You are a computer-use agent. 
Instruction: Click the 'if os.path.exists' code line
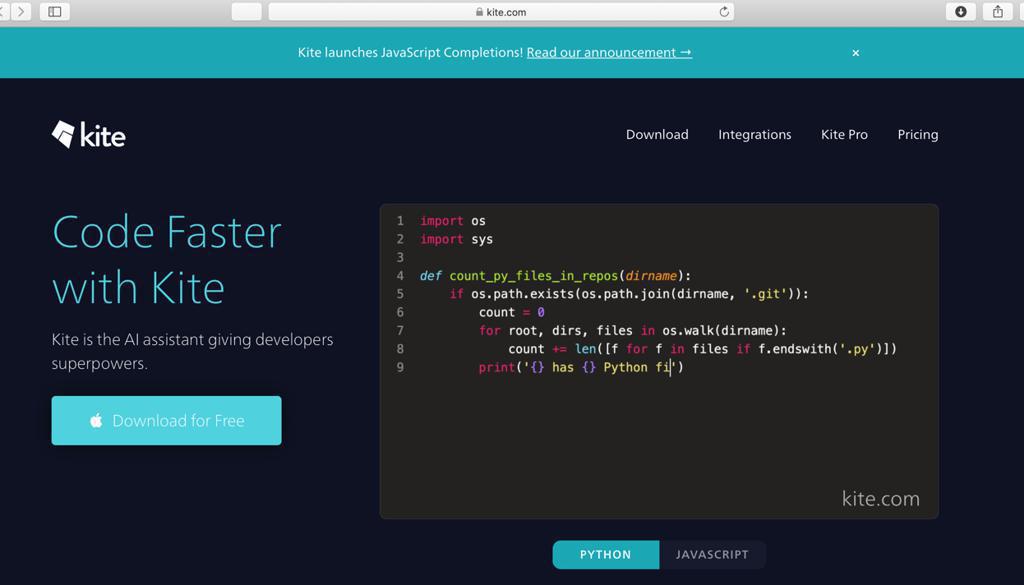click(629, 294)
